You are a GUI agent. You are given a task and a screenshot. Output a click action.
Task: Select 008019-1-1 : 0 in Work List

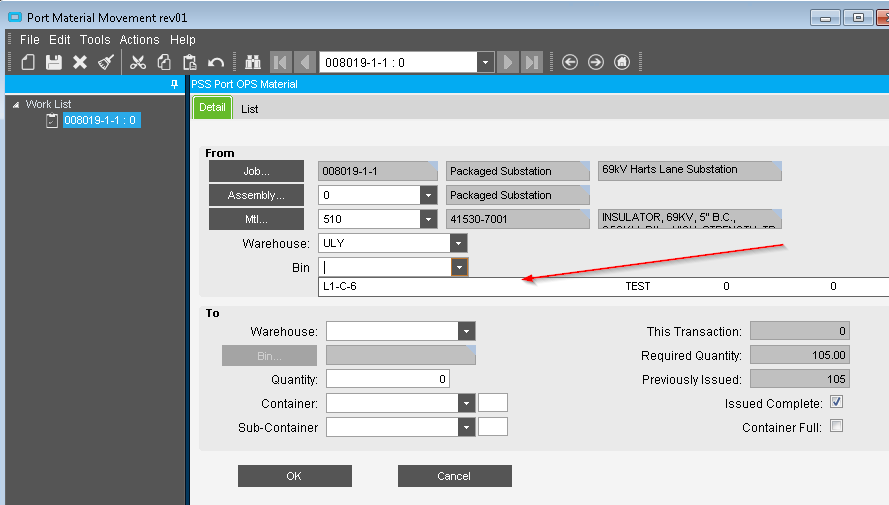[x=100, y=120]
